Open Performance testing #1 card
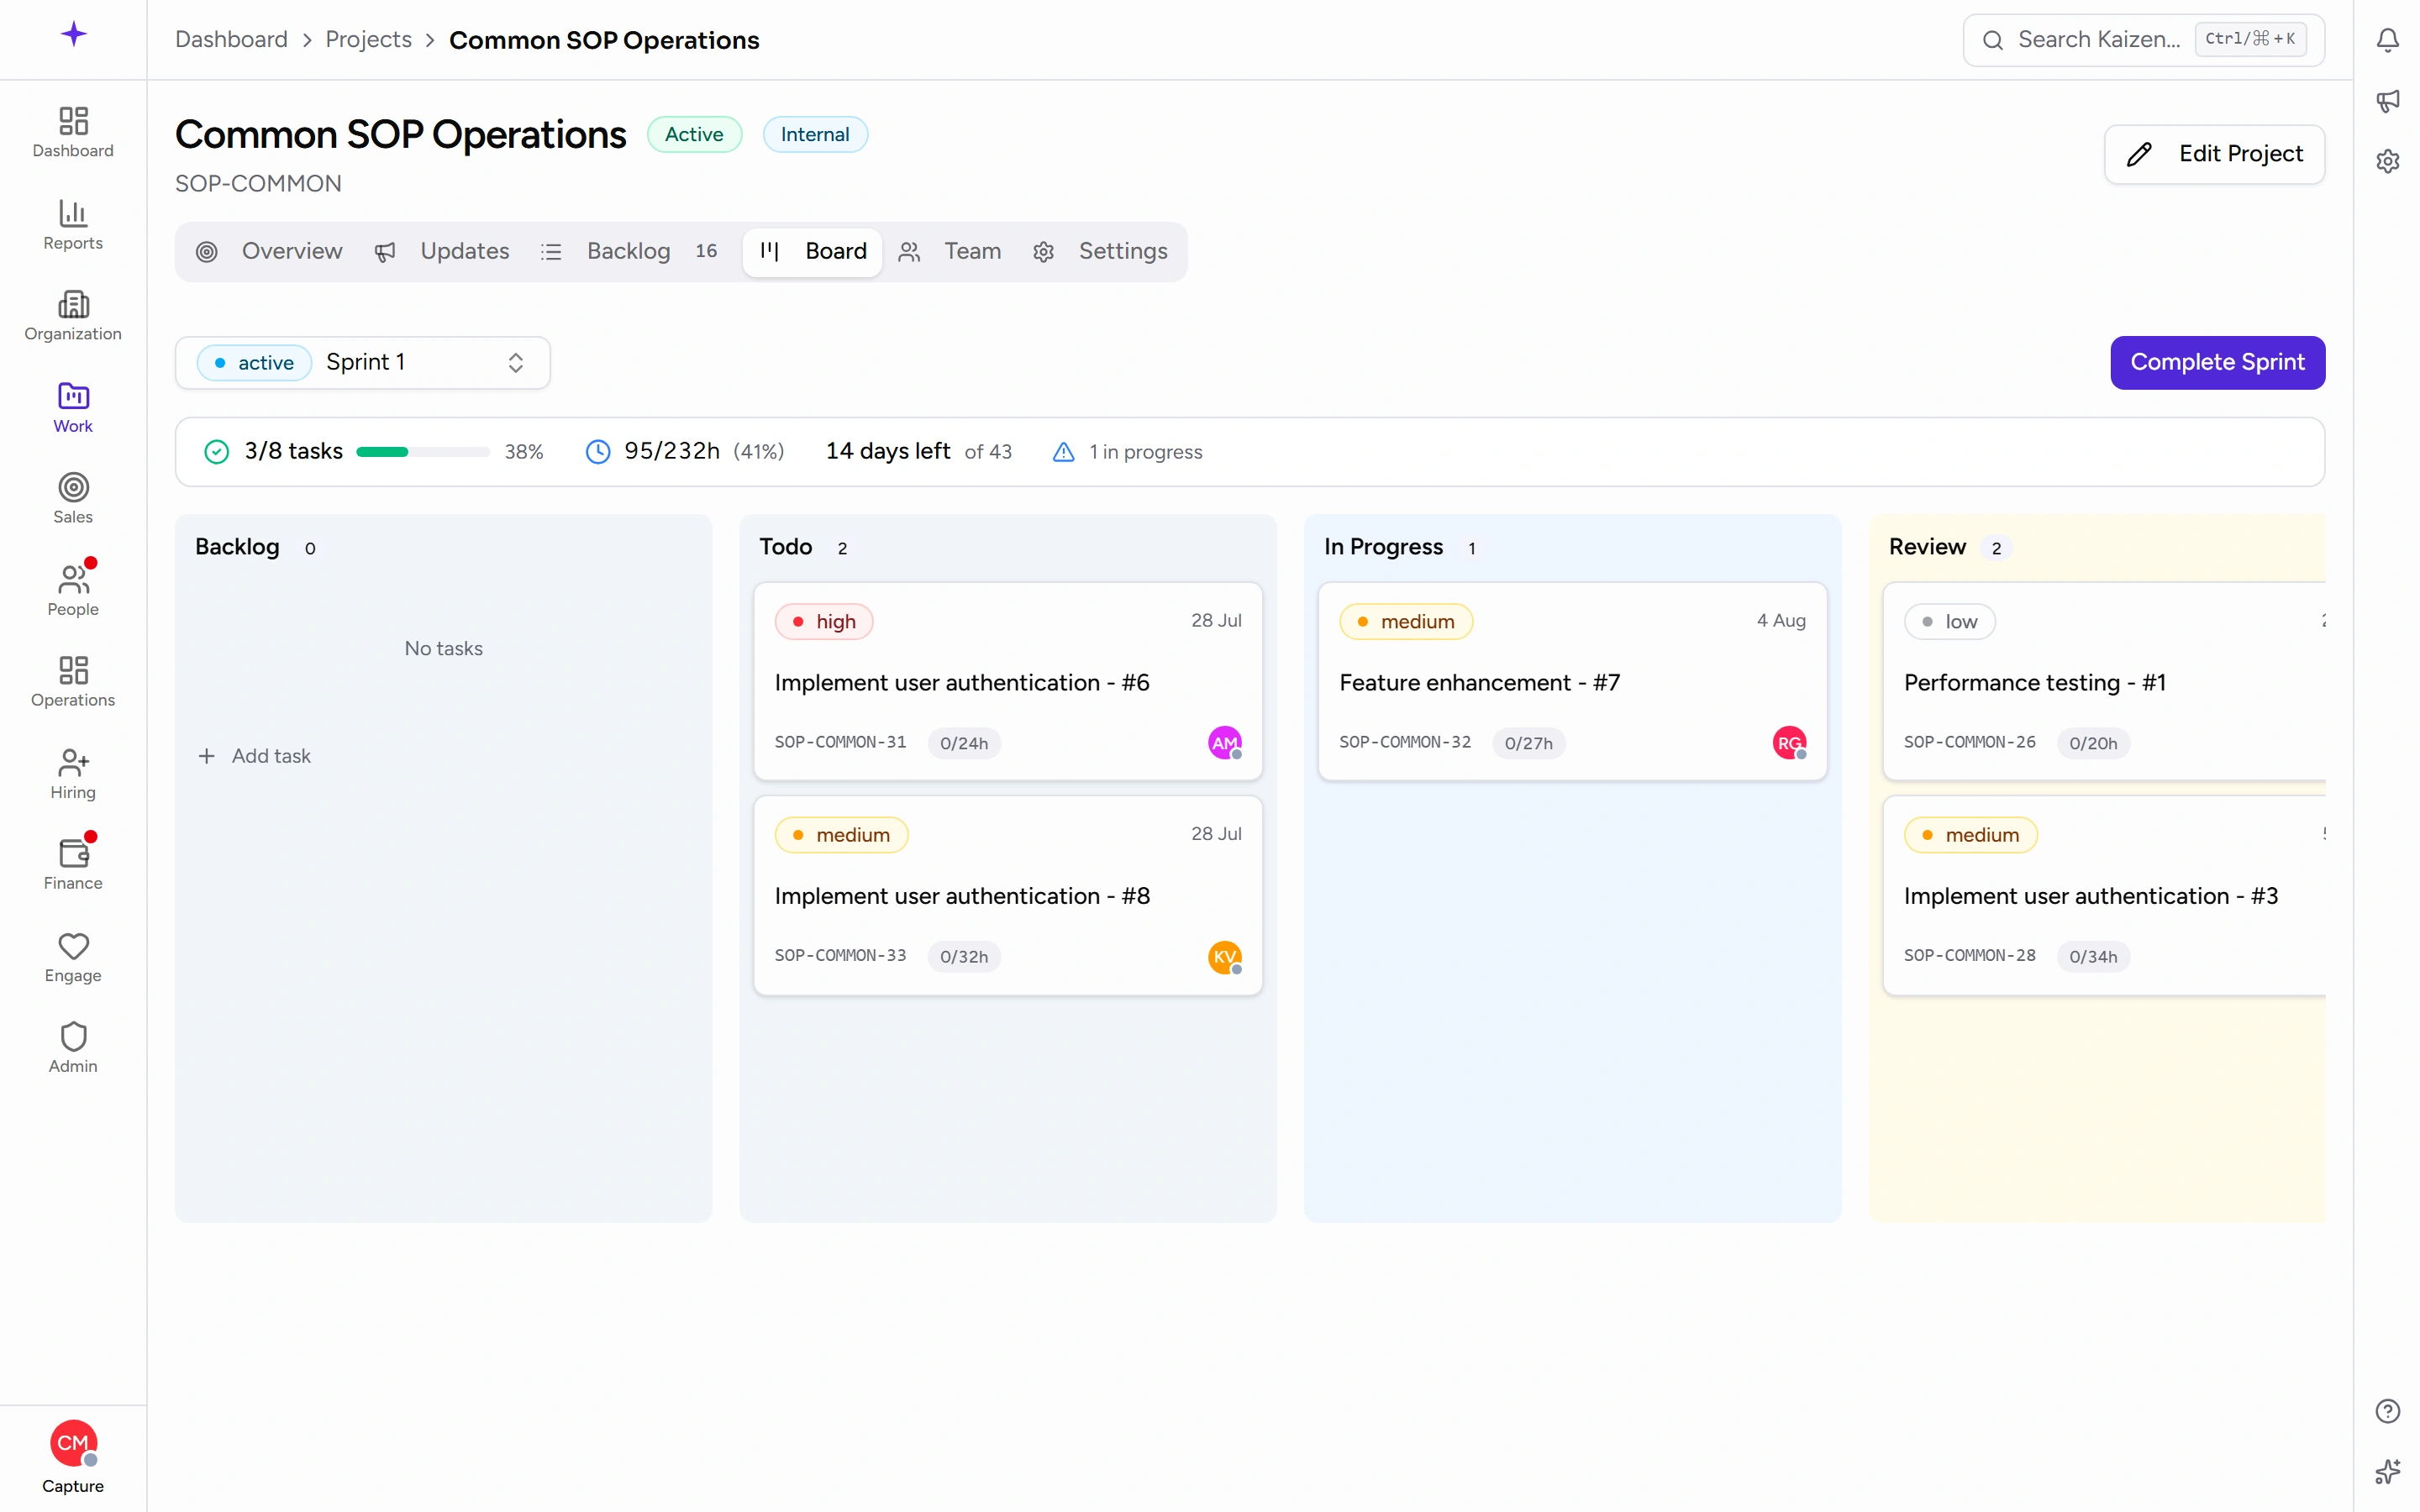The image size is (2420, 1512). (x=2104, y=682)
